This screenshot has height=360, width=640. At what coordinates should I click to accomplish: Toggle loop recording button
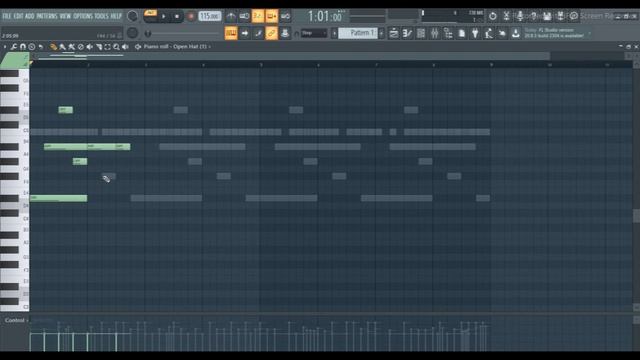pos(285,16)
